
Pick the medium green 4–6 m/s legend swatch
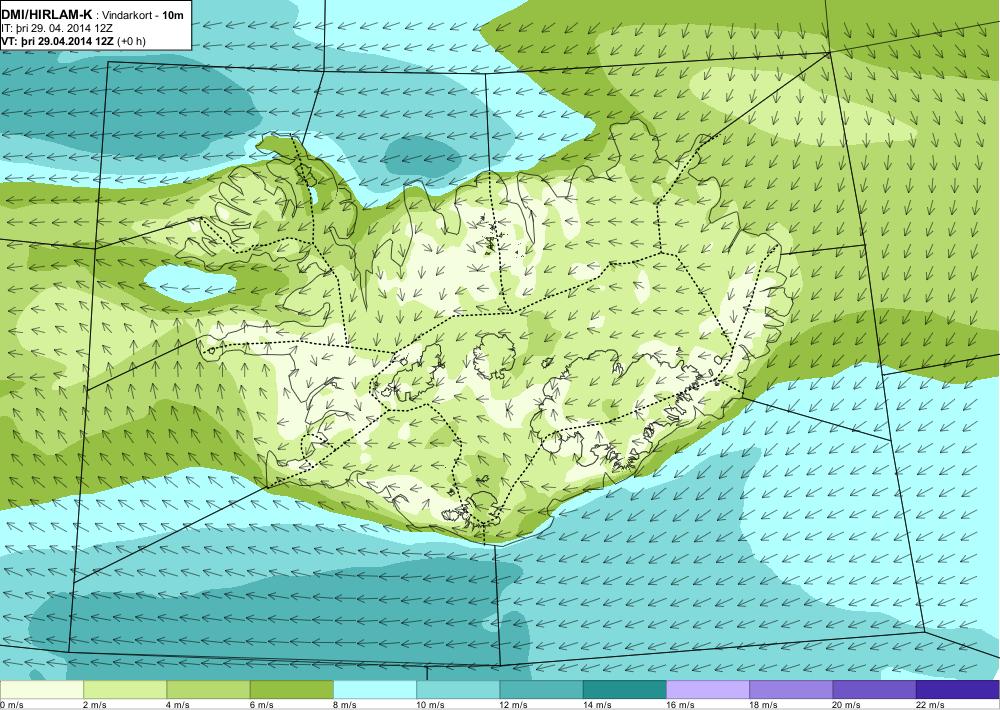[209, 690]
